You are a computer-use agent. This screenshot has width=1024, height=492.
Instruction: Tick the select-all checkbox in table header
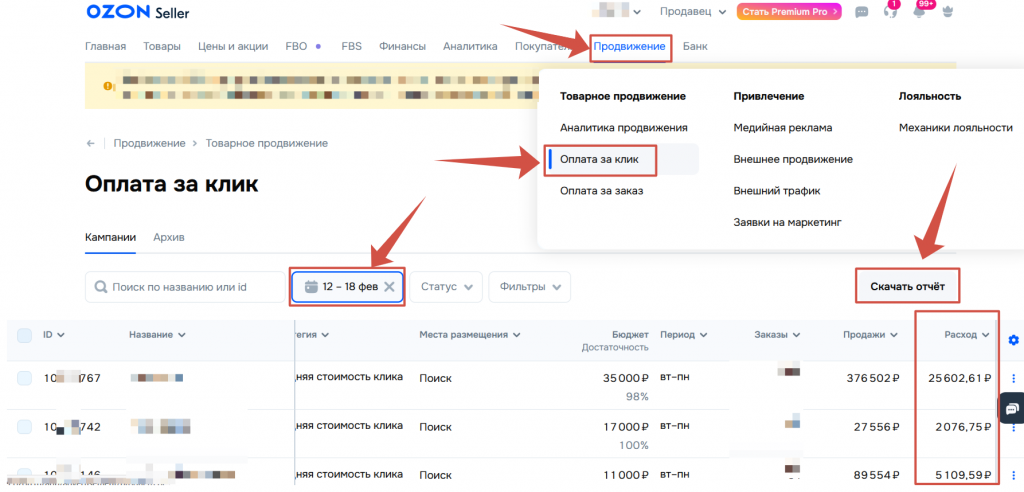click(25, 335)
